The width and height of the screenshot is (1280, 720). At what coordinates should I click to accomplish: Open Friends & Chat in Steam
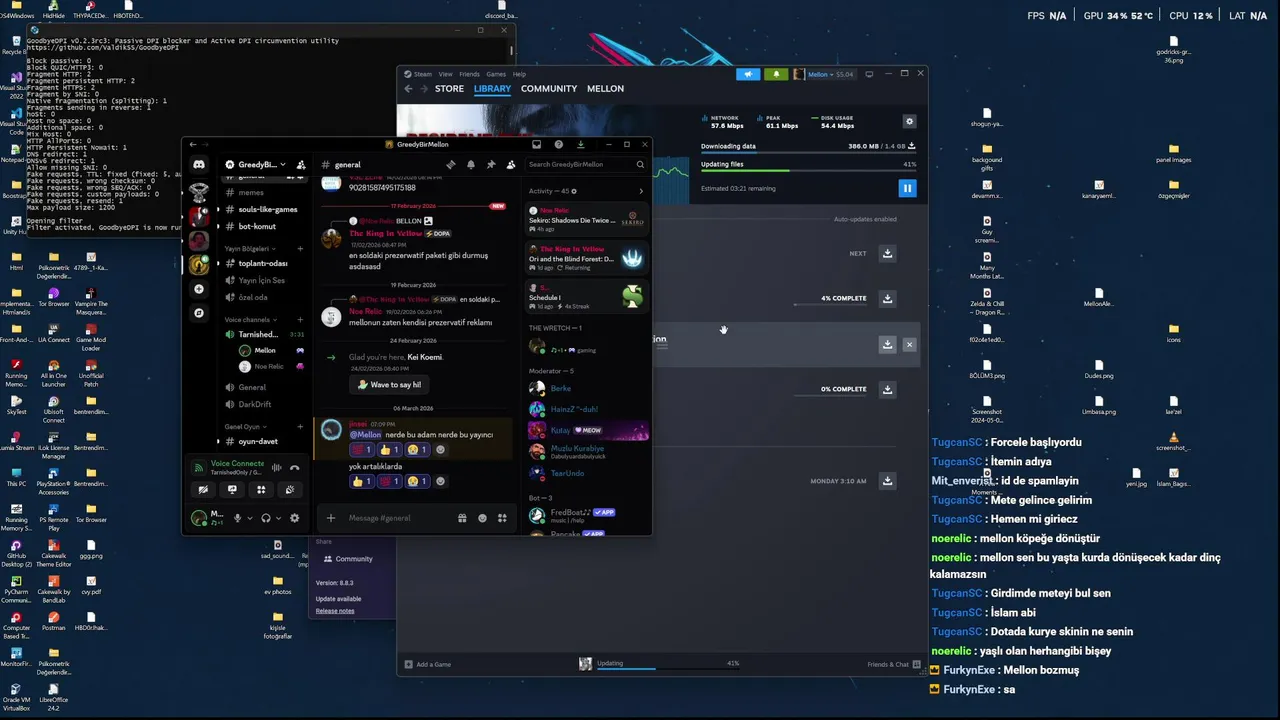(x=893, y=664)
